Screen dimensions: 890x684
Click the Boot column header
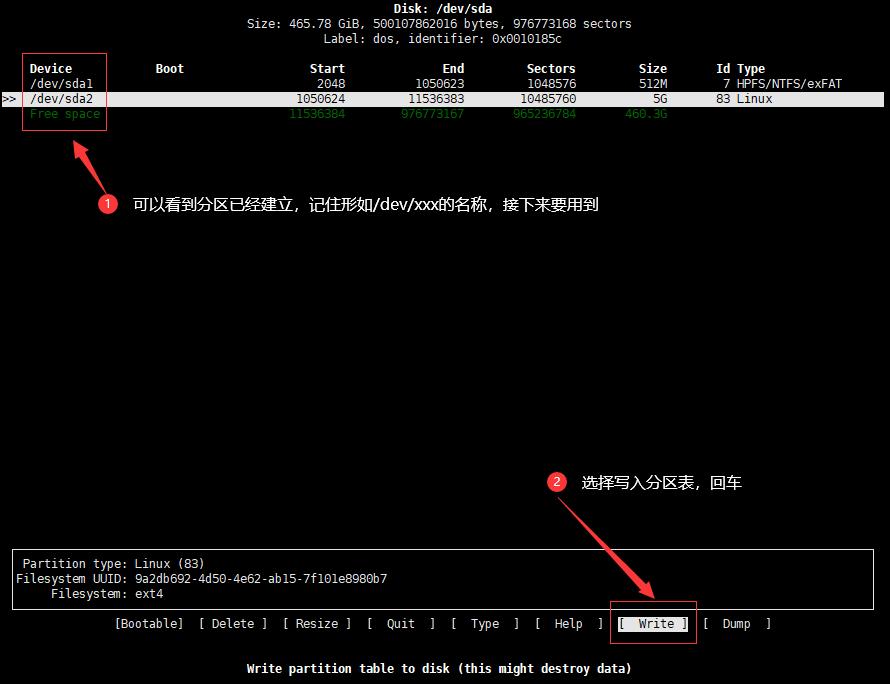pyautogui.click(x=169, y=68)
